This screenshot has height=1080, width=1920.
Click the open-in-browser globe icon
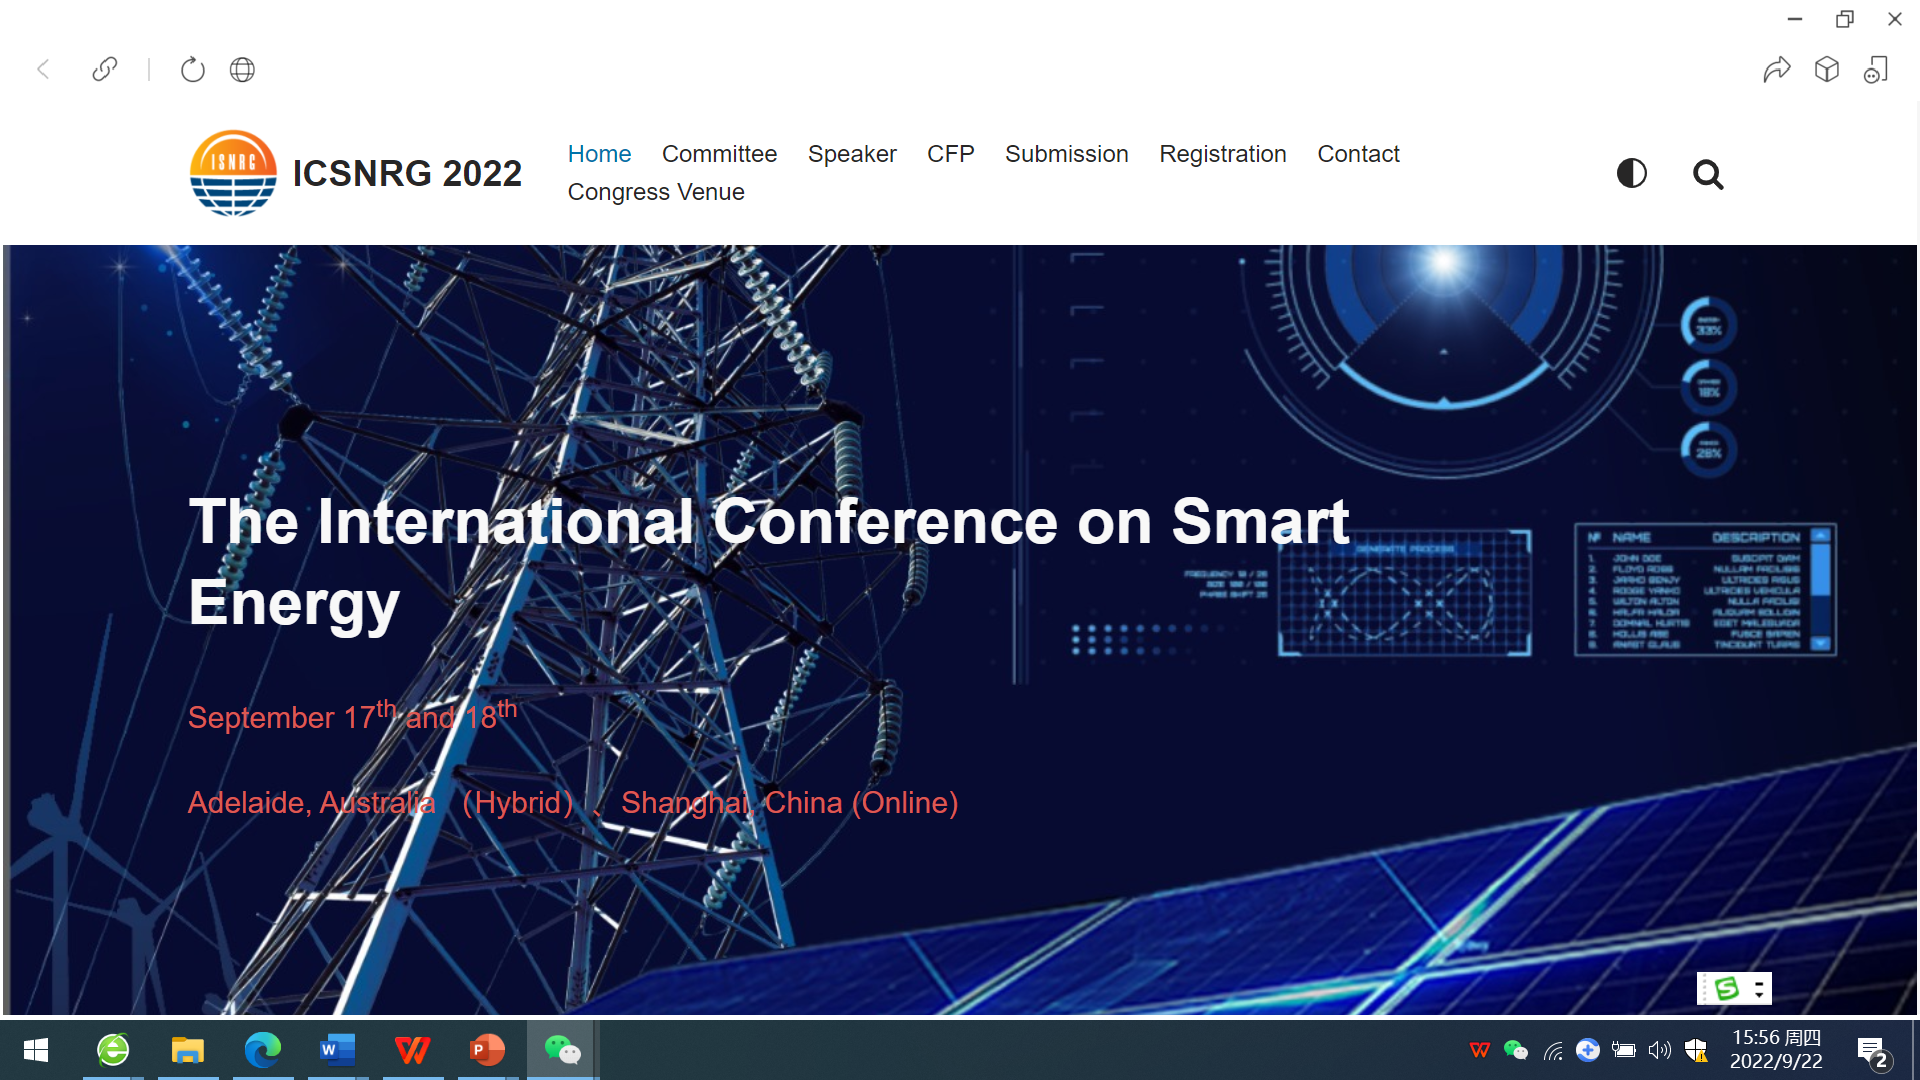[x=242, y=69]
